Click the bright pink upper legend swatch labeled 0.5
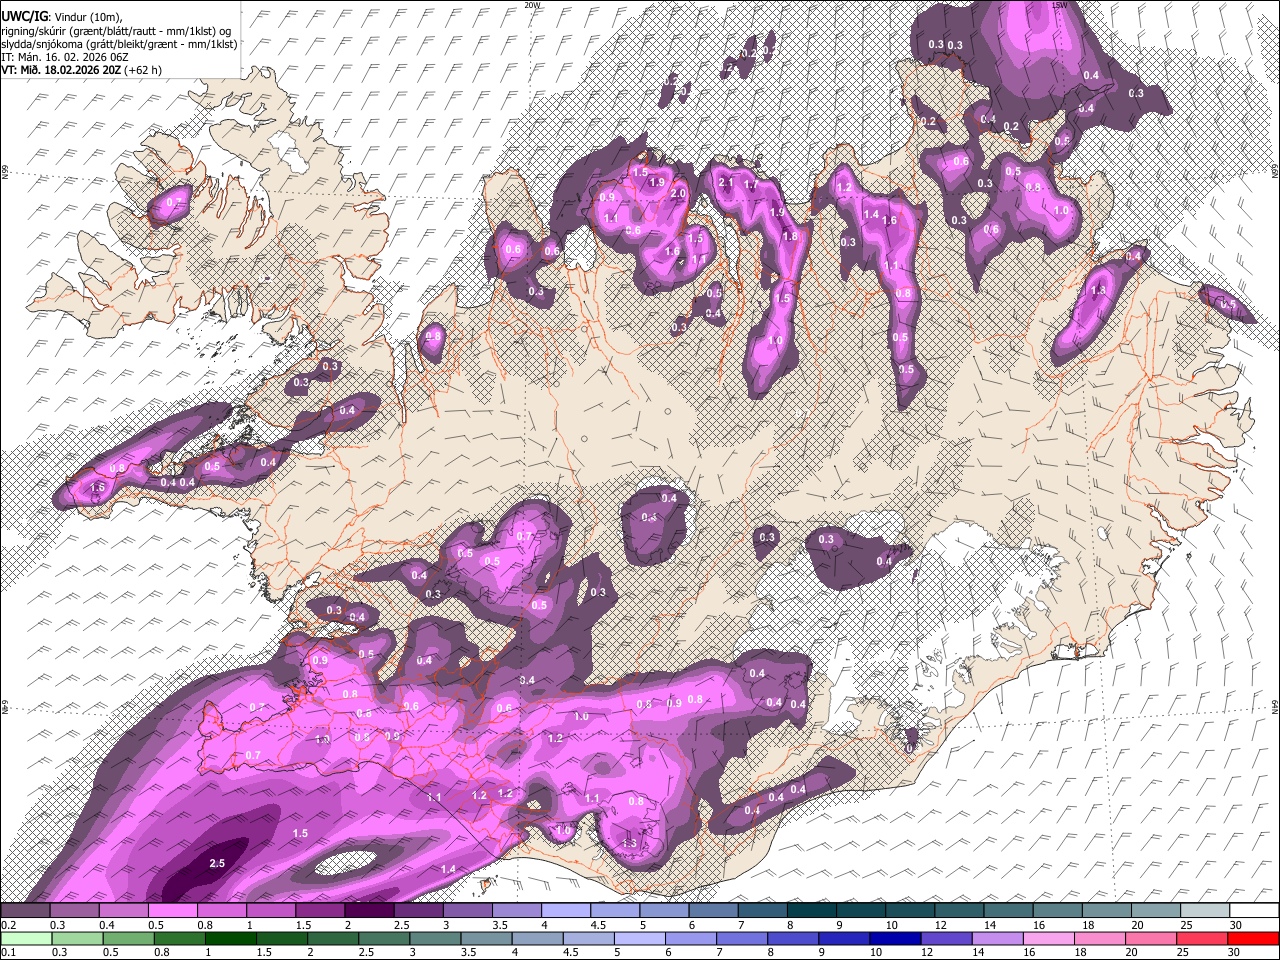This screenshot has width=1280, height=960. click(172, 911)
